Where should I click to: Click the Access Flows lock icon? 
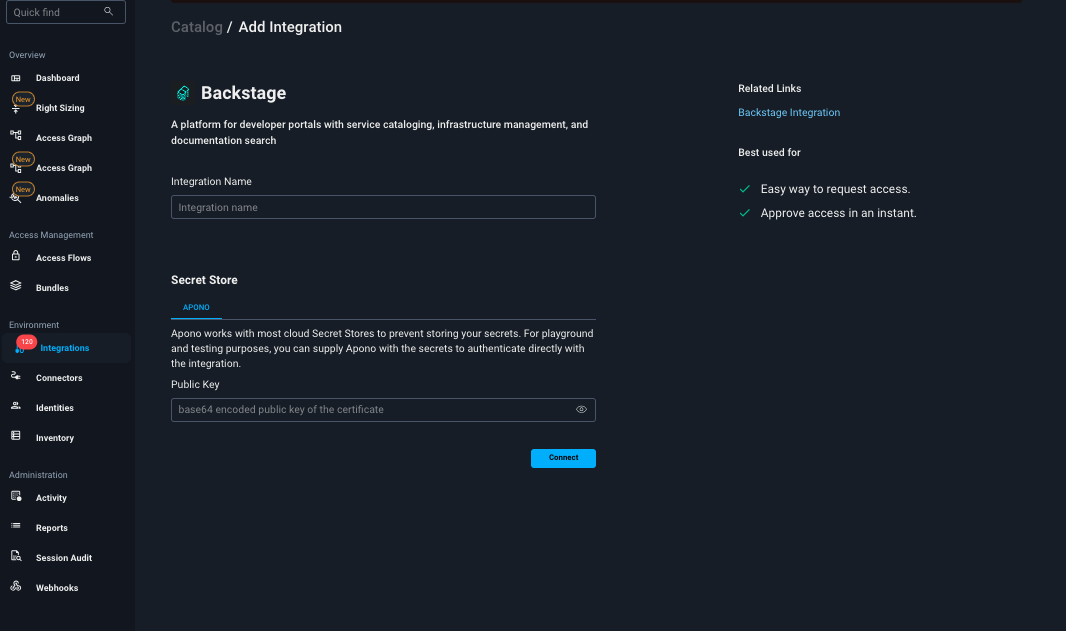click(x=16, y=257)
